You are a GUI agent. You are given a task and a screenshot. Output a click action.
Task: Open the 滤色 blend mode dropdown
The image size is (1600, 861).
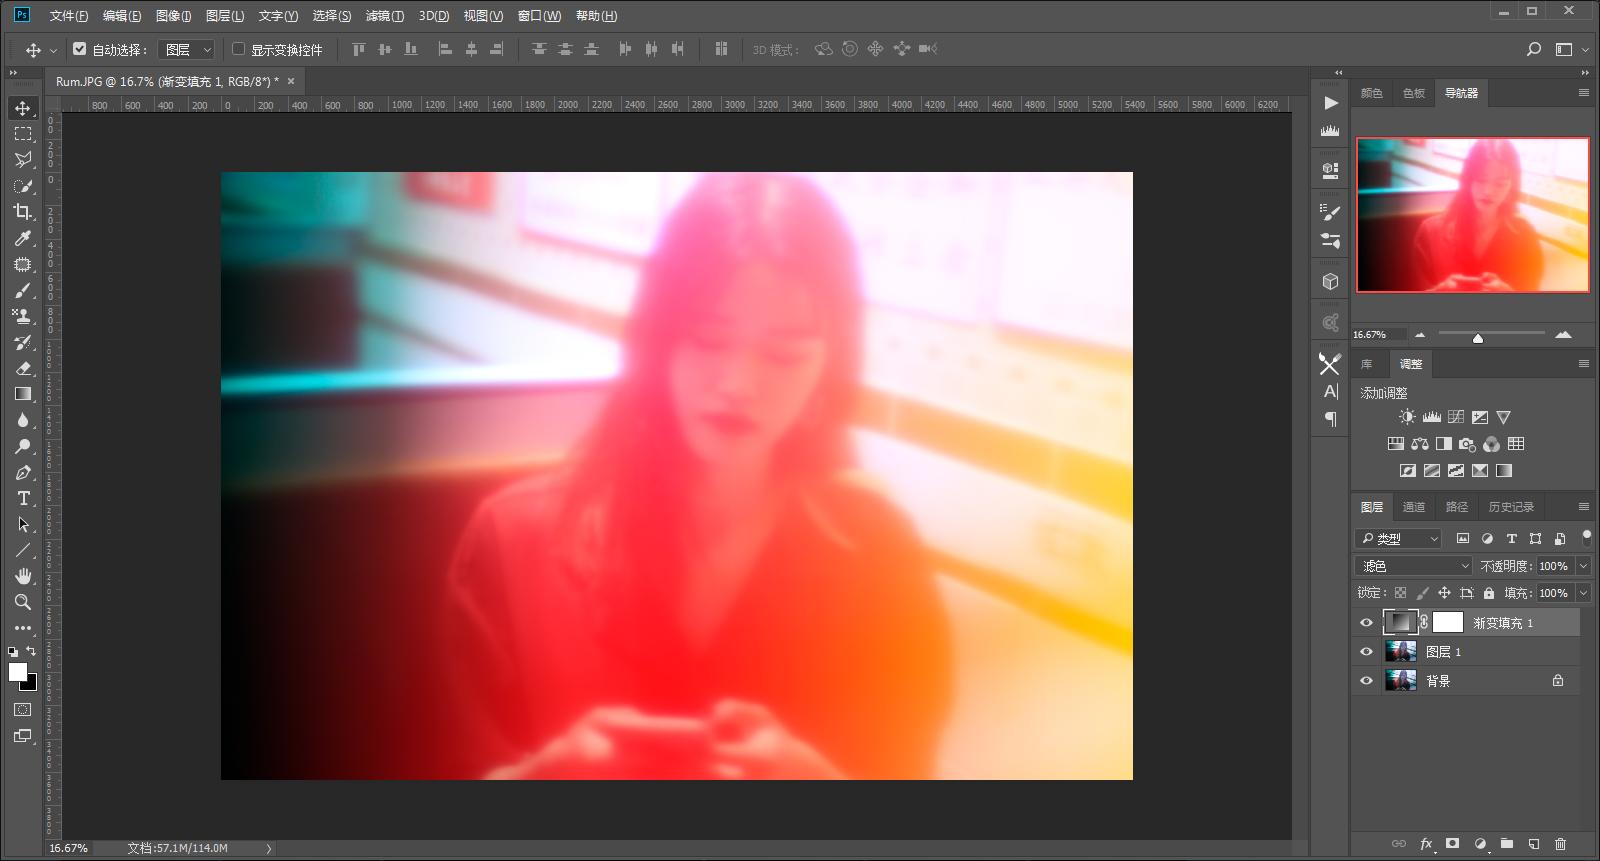click(x=1414, y=566)
